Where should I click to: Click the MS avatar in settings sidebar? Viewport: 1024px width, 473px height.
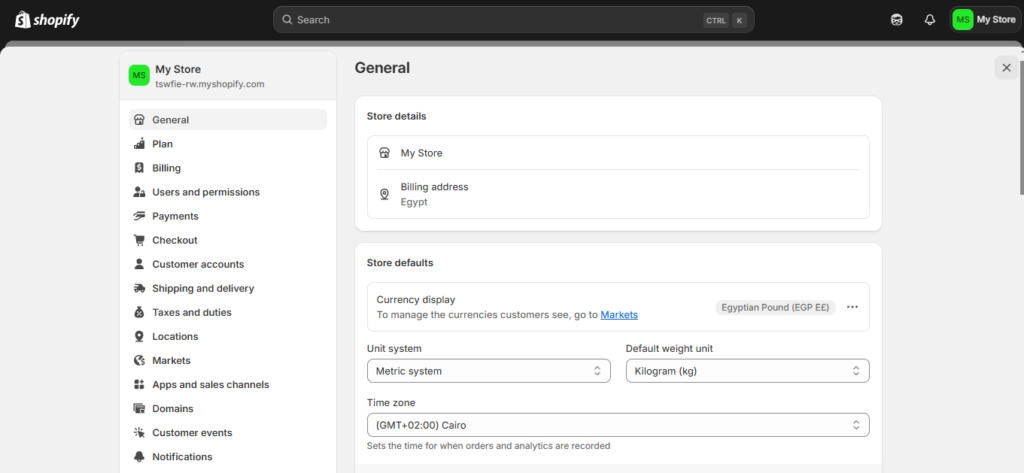point(139,76)
